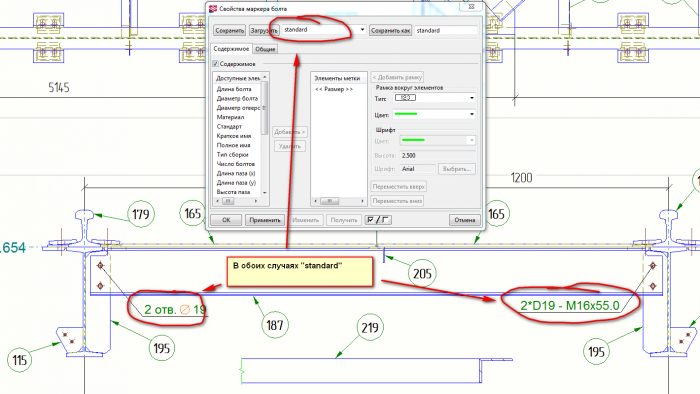Click the right arrow of the Элементы метки horizontal scrollbar
The height and width of the screenshot is (394, 700).
(x=362, y=201)
